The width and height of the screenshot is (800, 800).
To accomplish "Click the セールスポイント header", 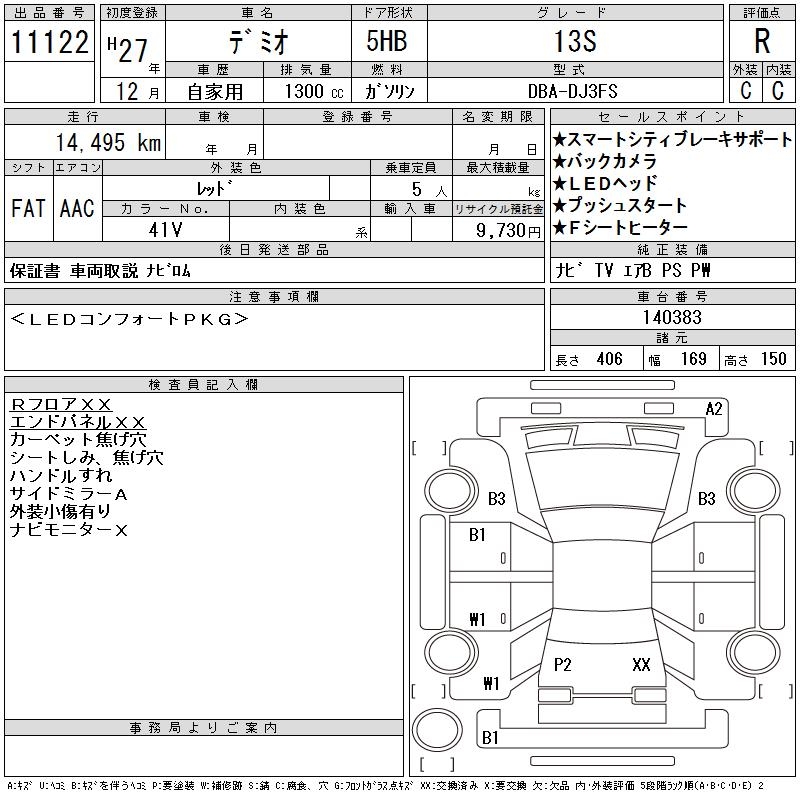I will [672, 116].
